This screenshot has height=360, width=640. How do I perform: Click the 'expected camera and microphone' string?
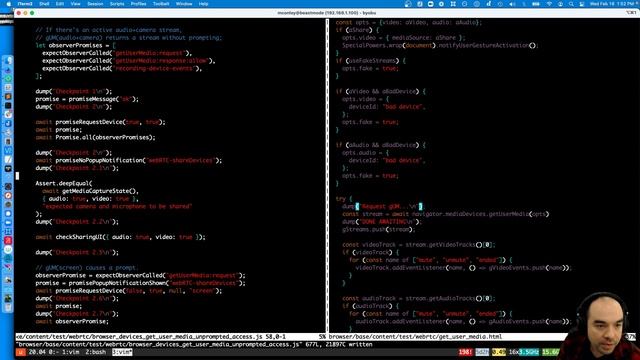click(117, 207)
